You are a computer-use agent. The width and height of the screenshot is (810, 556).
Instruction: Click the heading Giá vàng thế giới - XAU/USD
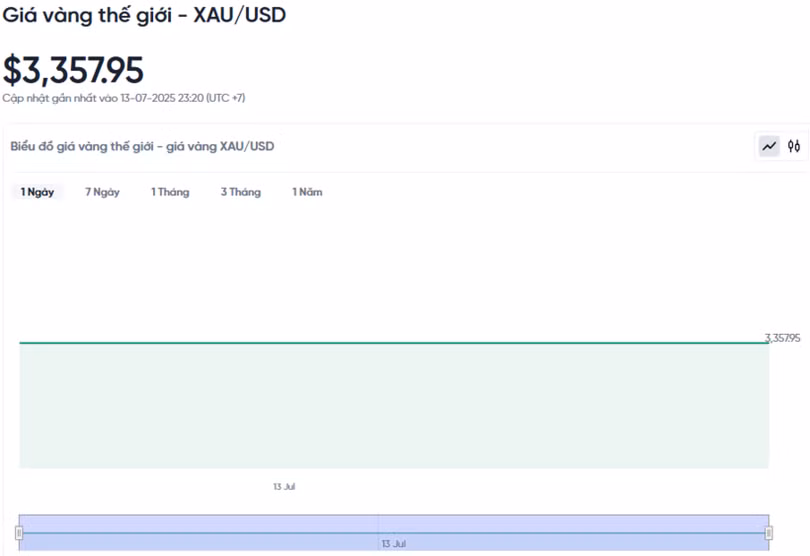tap(144, 16)
